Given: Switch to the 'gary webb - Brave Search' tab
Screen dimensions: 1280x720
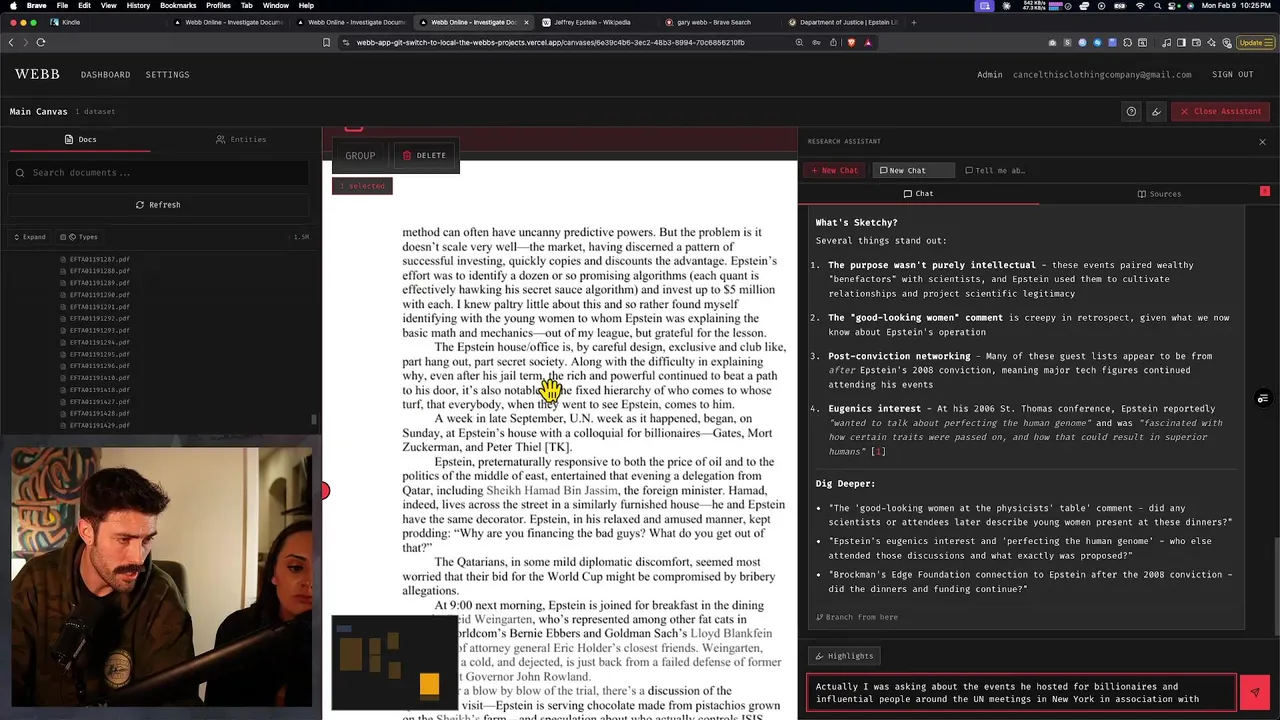Looking at the screenshot, I should coord(714,22).
